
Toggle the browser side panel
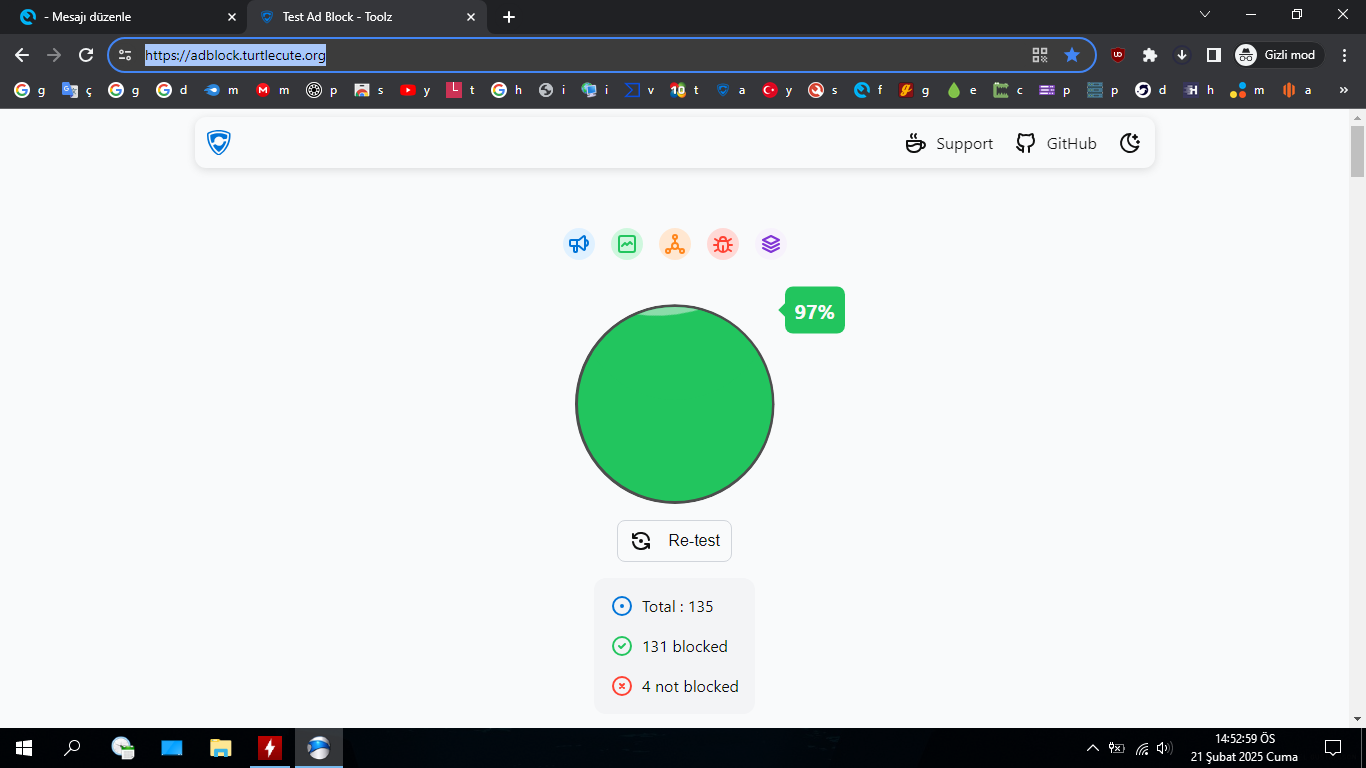point(1214,55)
